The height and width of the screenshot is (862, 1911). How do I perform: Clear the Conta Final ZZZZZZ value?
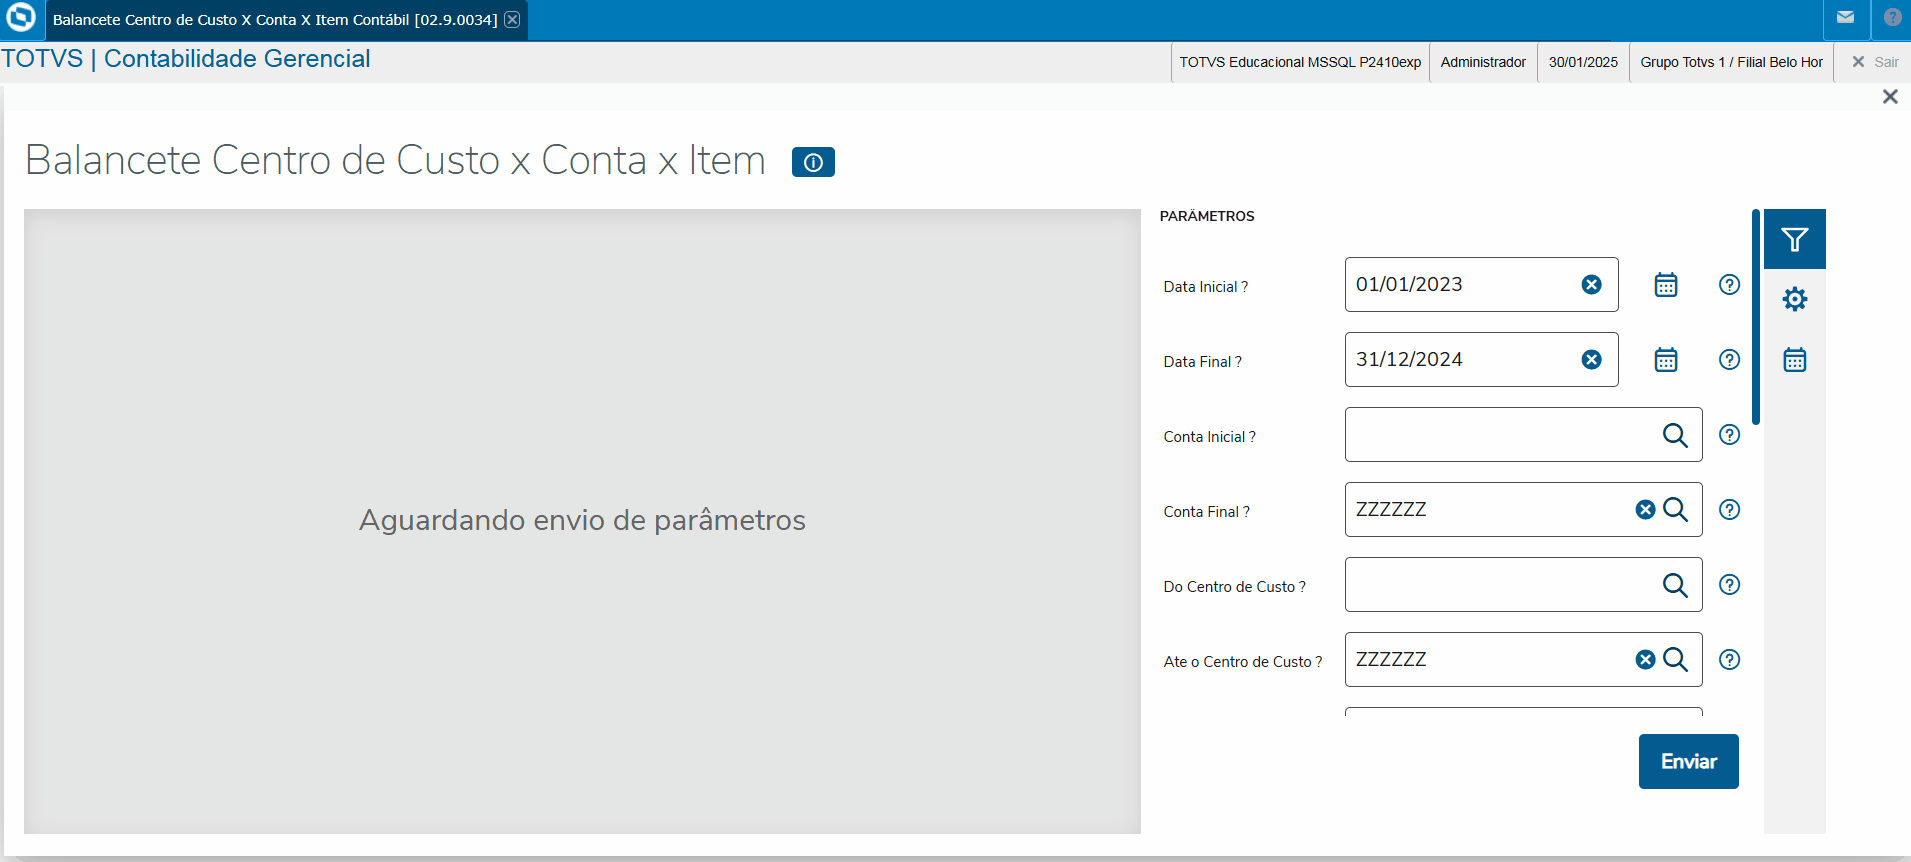[x=1645, y=510]
